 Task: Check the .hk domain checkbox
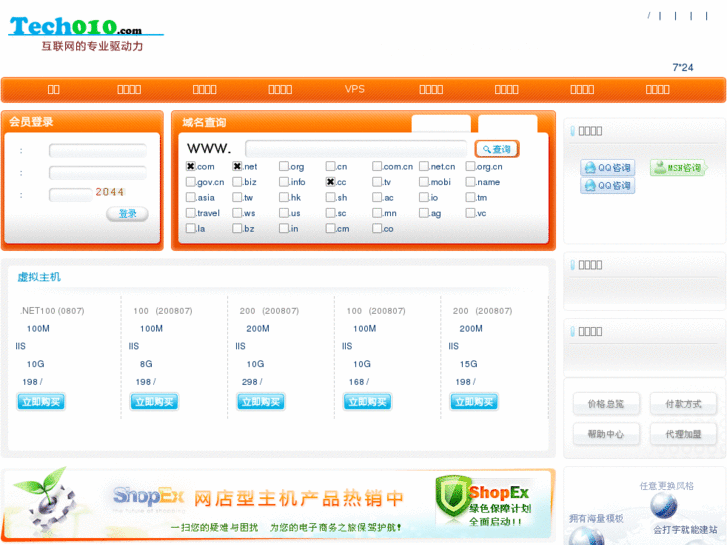coord(284,197)
